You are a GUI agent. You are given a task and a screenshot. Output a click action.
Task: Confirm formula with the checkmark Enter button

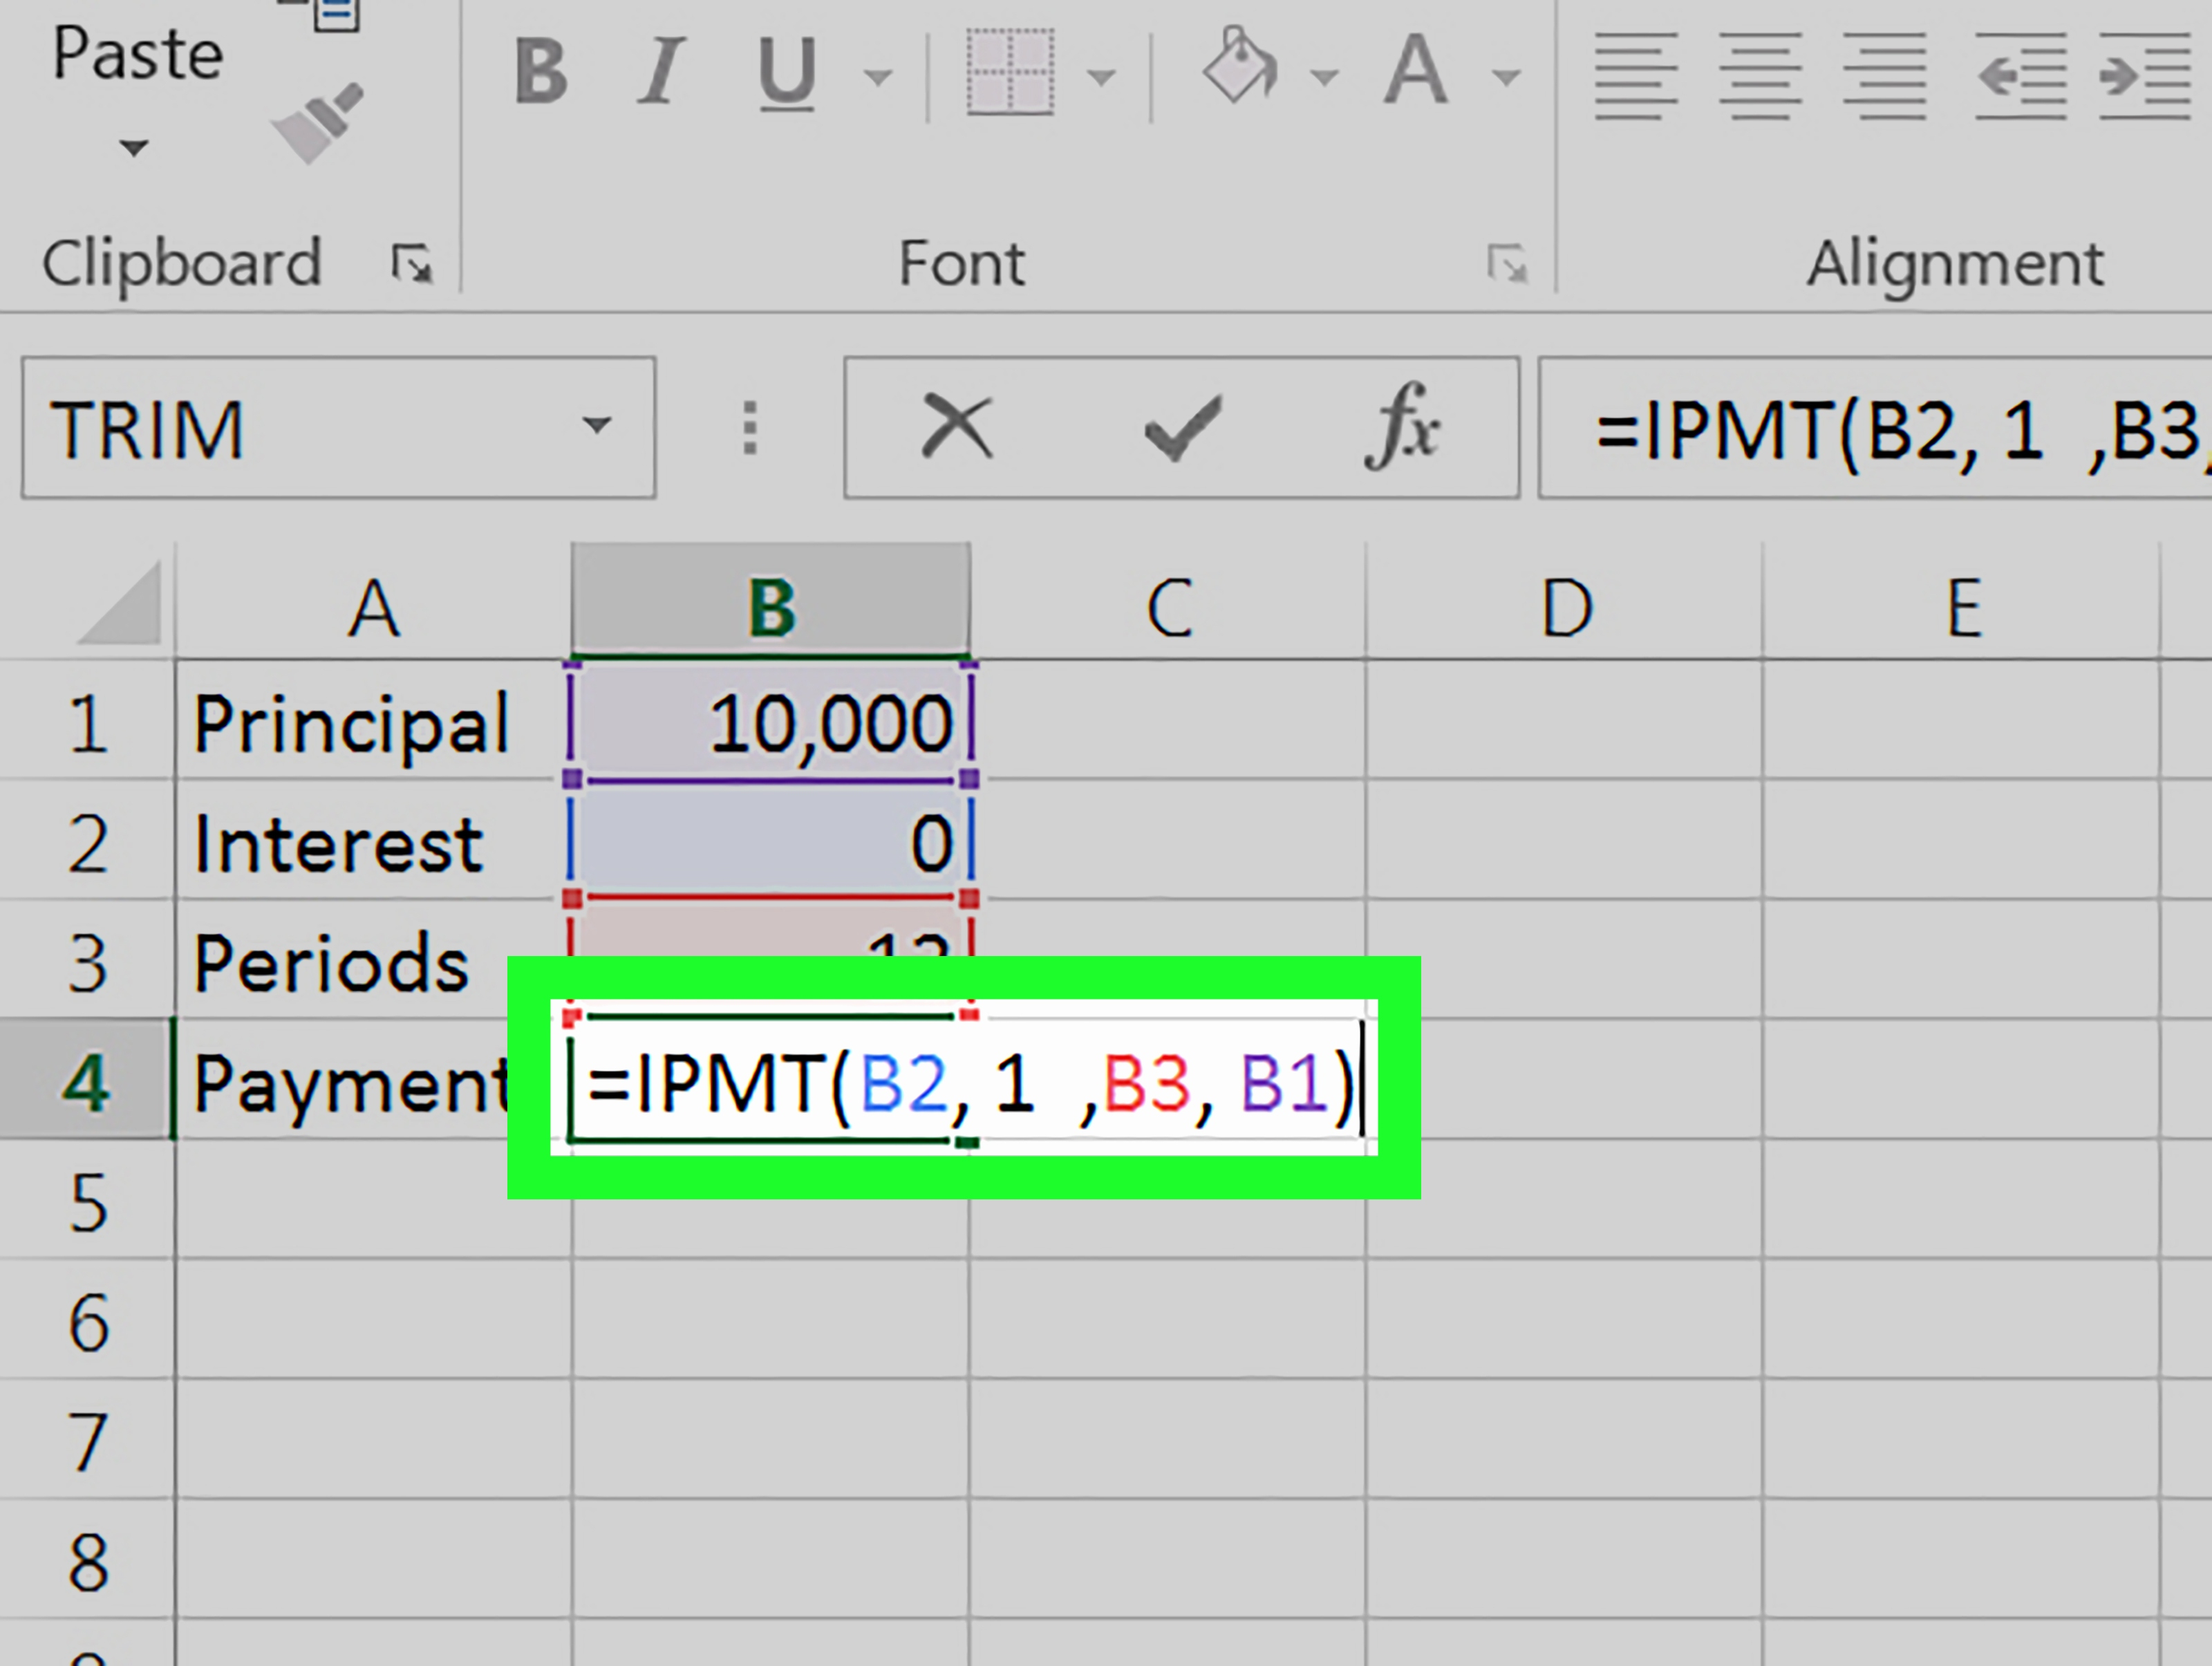click(1182, 428)
